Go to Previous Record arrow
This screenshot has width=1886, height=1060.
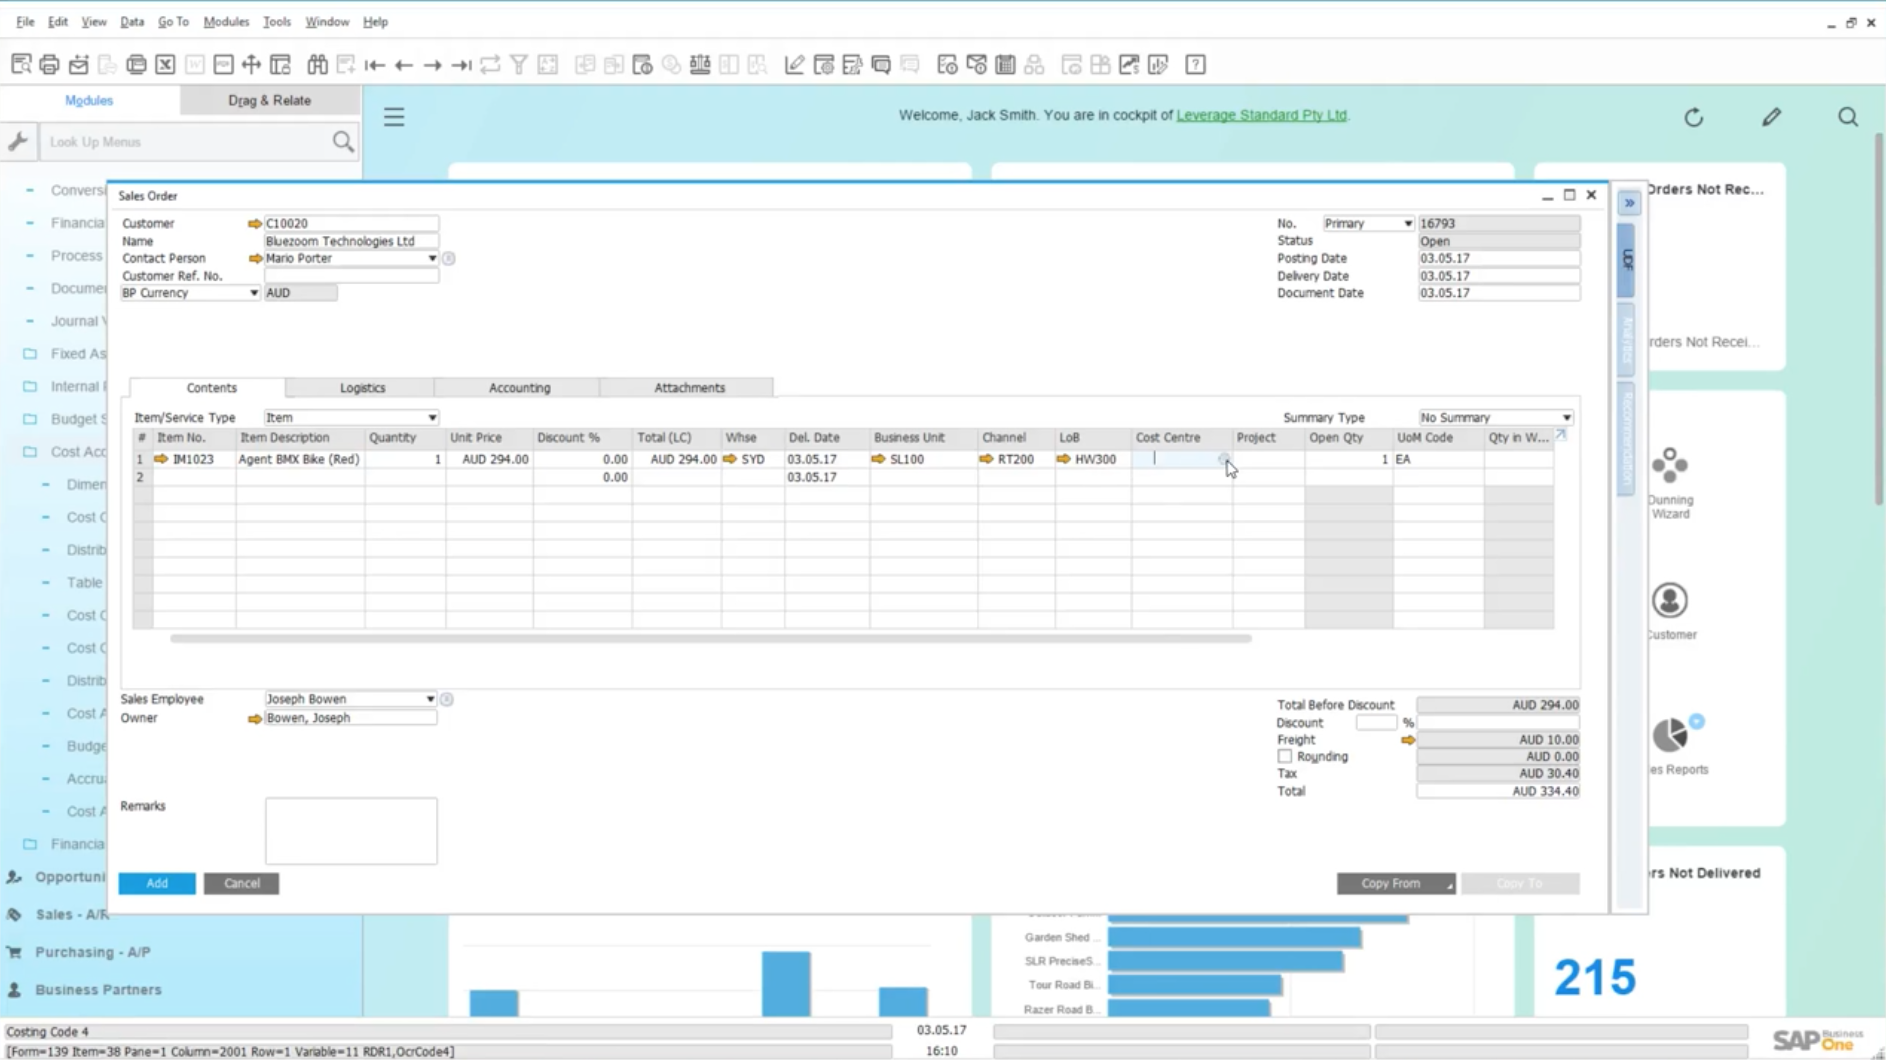404,65
